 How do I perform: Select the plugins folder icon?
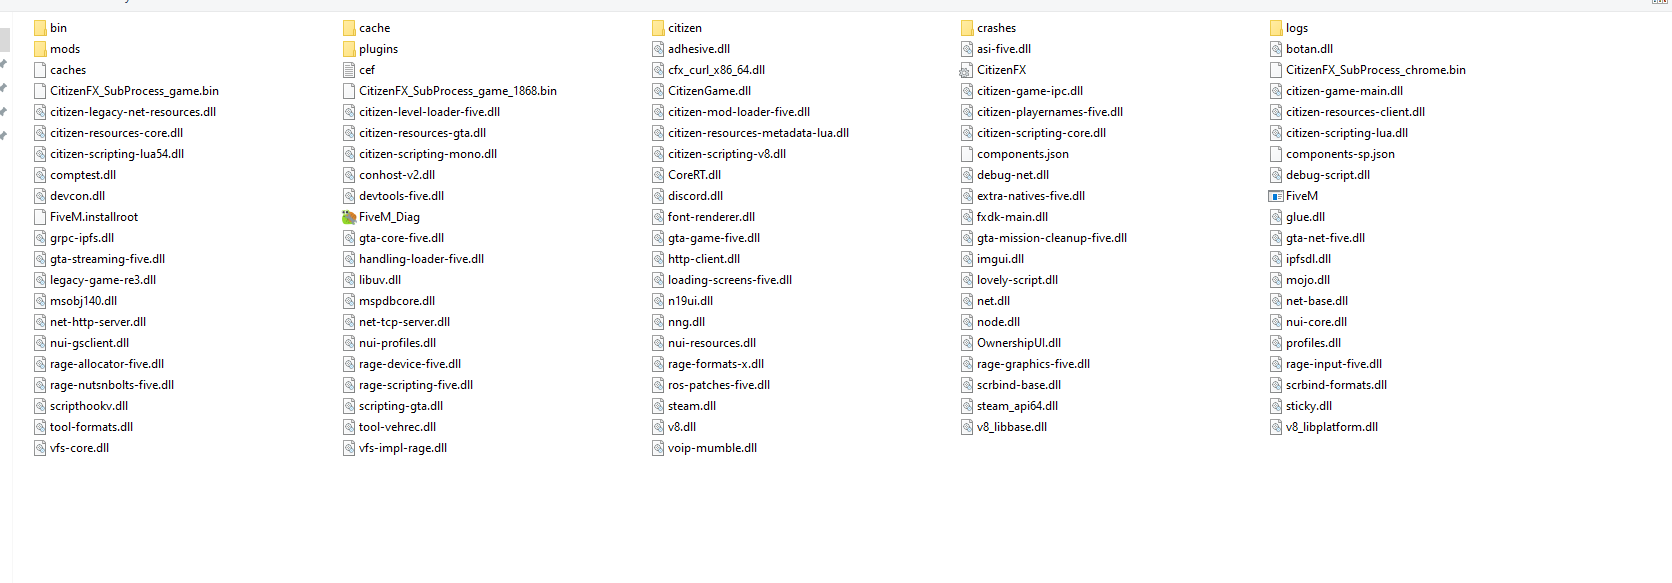click(349, 49)
